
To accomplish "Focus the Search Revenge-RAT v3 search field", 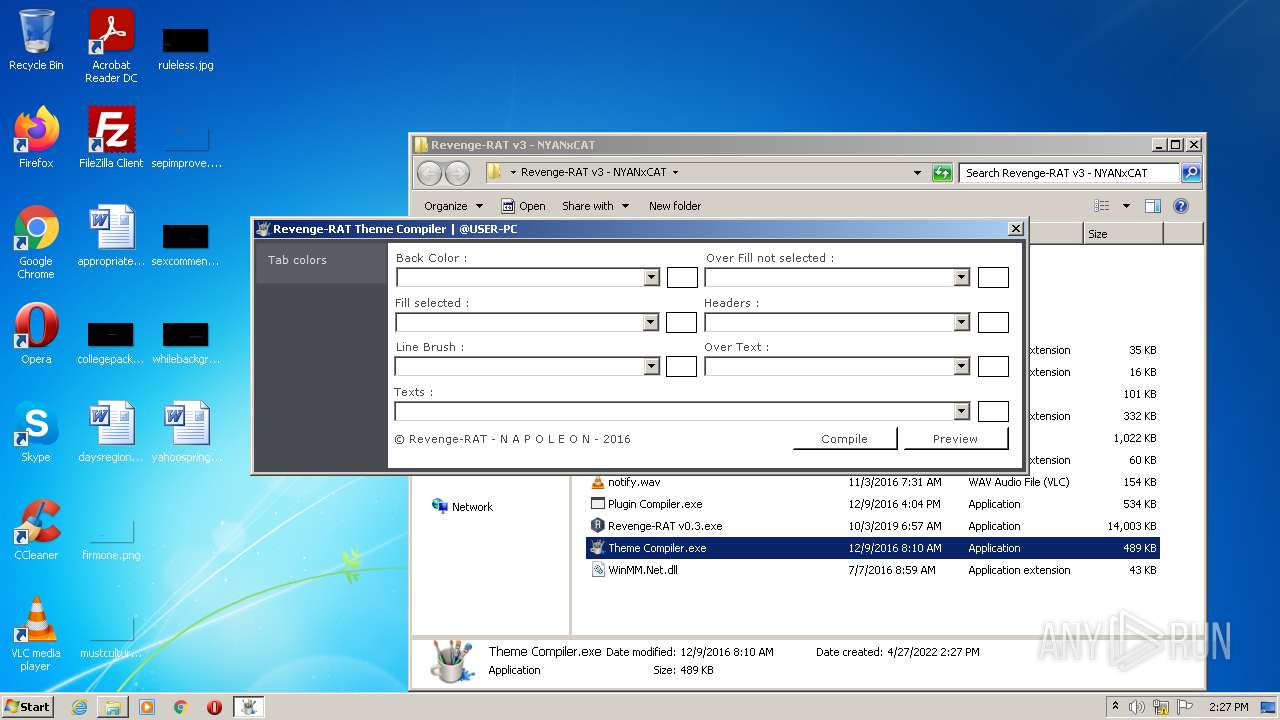I will [1069, 173].
